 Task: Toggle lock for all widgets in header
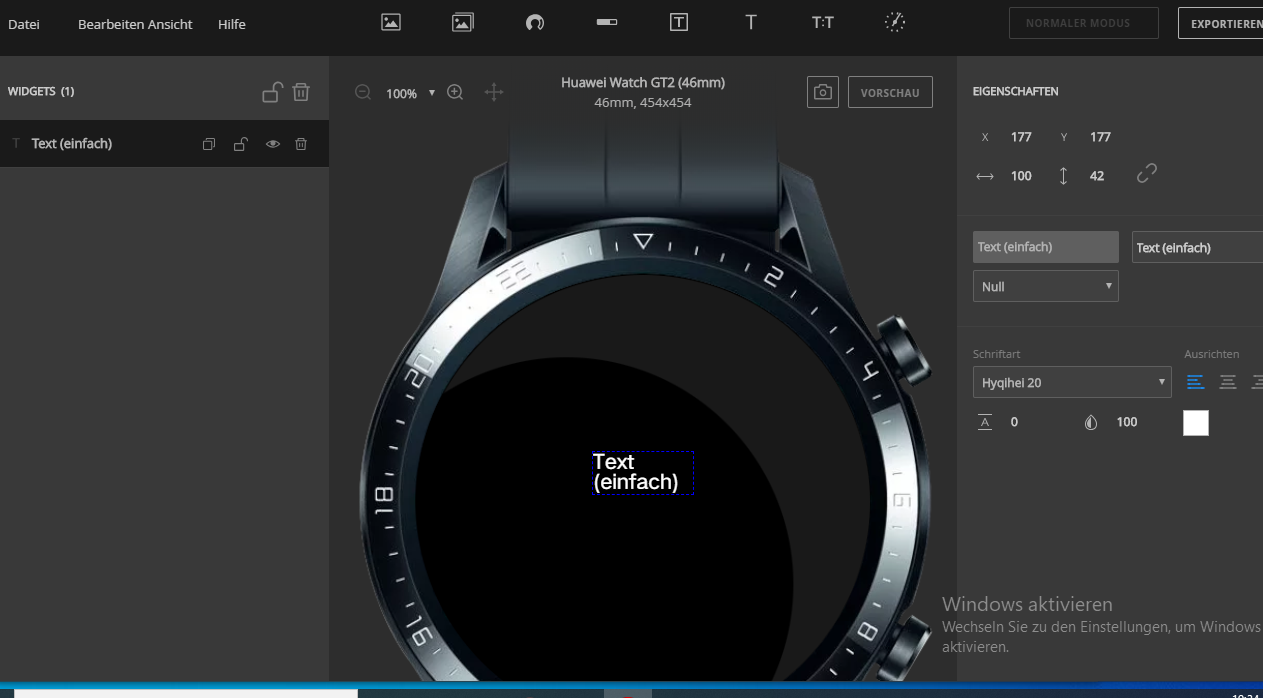pyautogui.click(x=271, y=92)
